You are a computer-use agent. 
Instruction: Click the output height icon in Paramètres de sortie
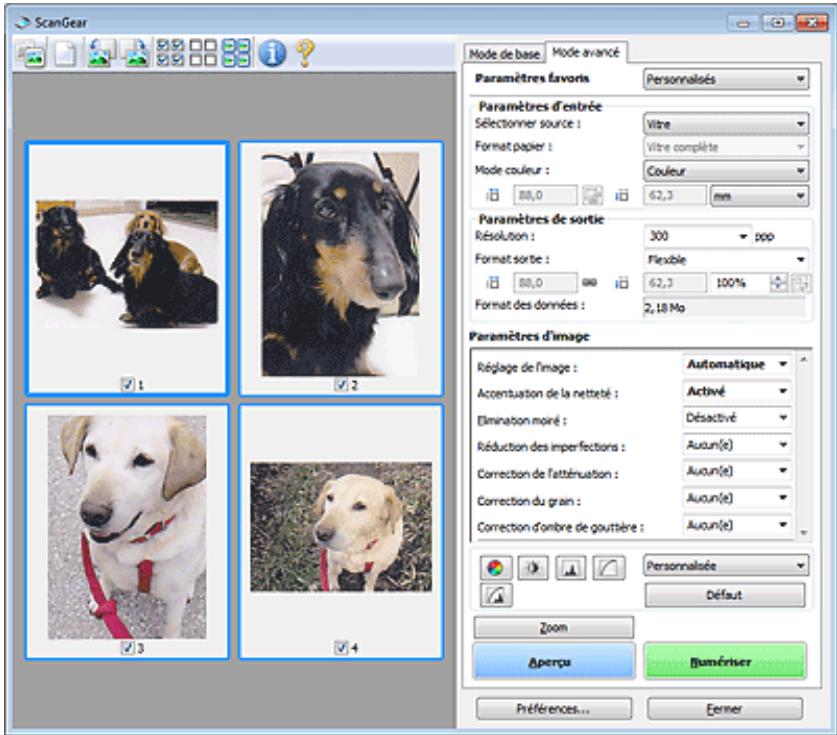coord(622,283)
